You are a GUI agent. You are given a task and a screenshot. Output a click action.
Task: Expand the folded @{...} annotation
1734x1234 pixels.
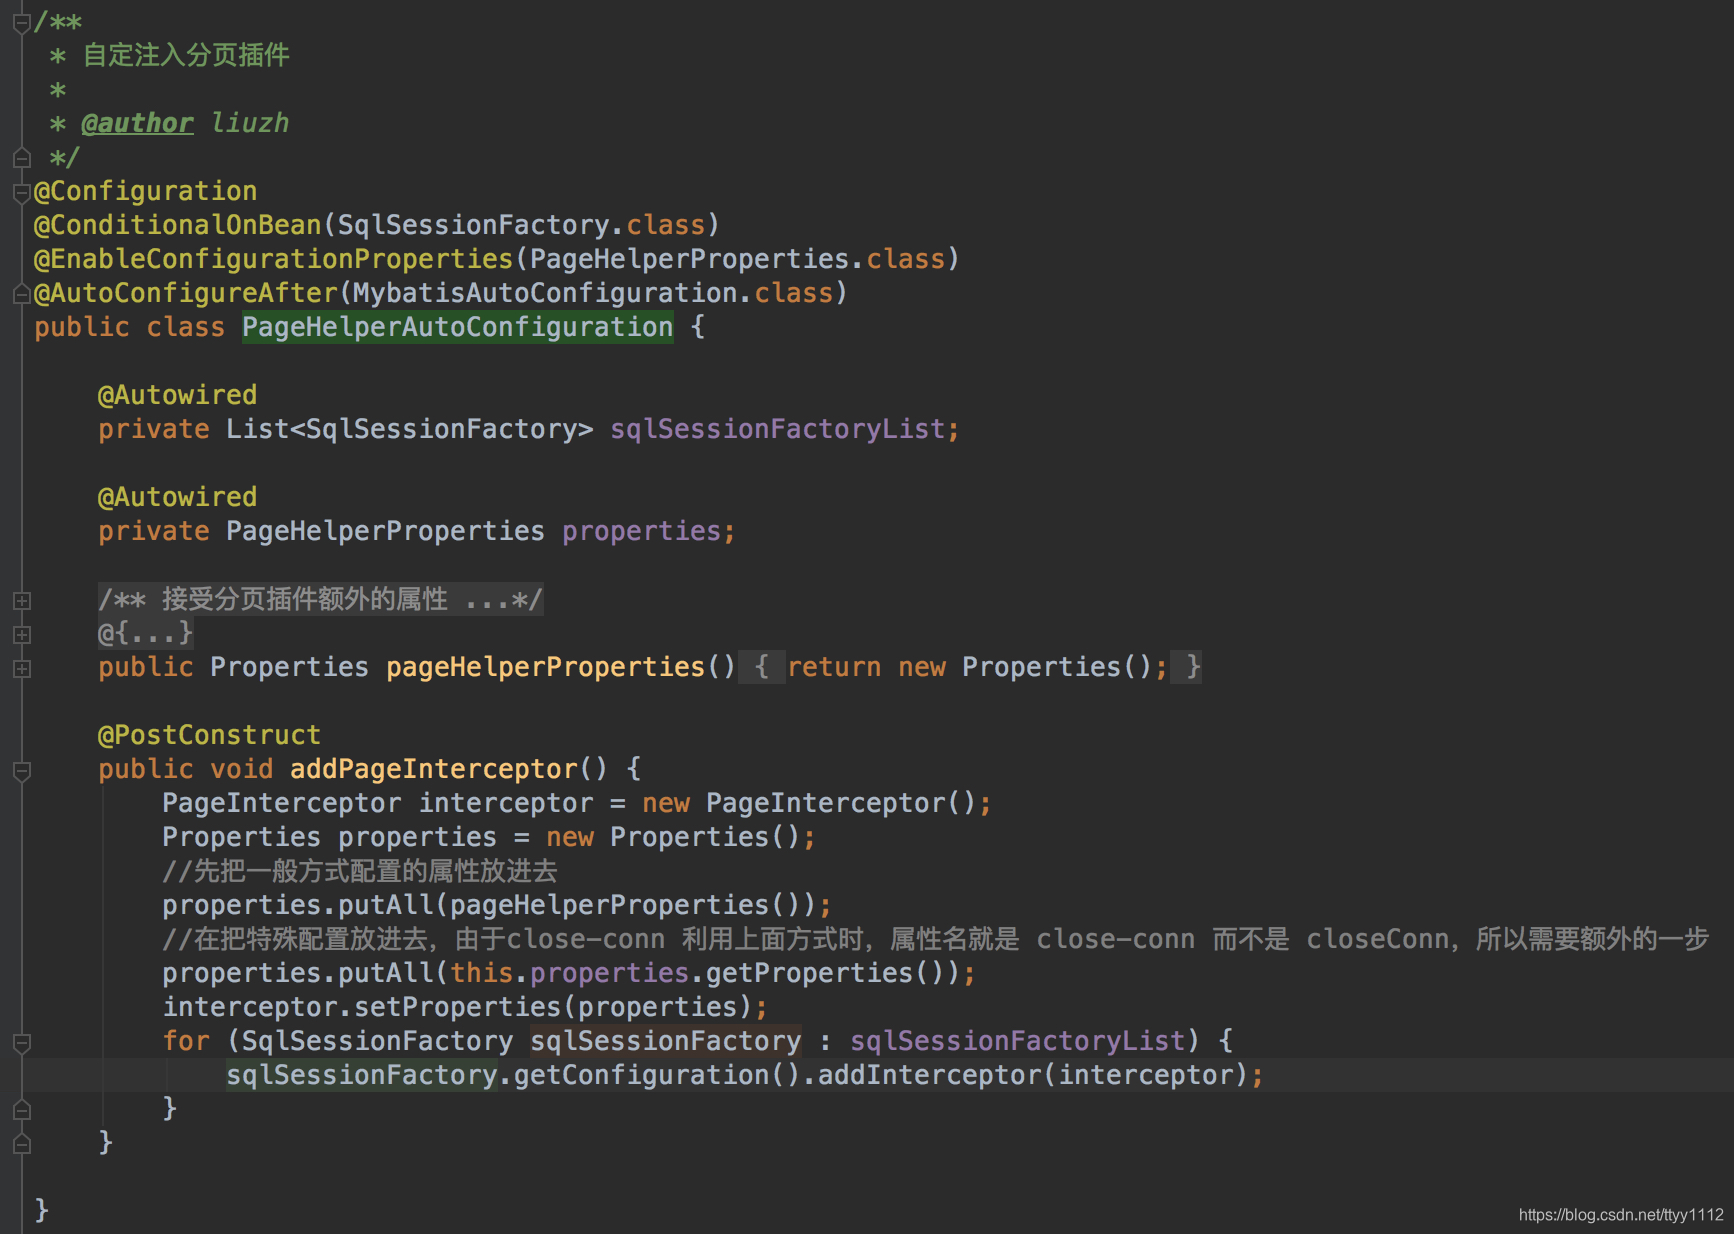(22, 635)
